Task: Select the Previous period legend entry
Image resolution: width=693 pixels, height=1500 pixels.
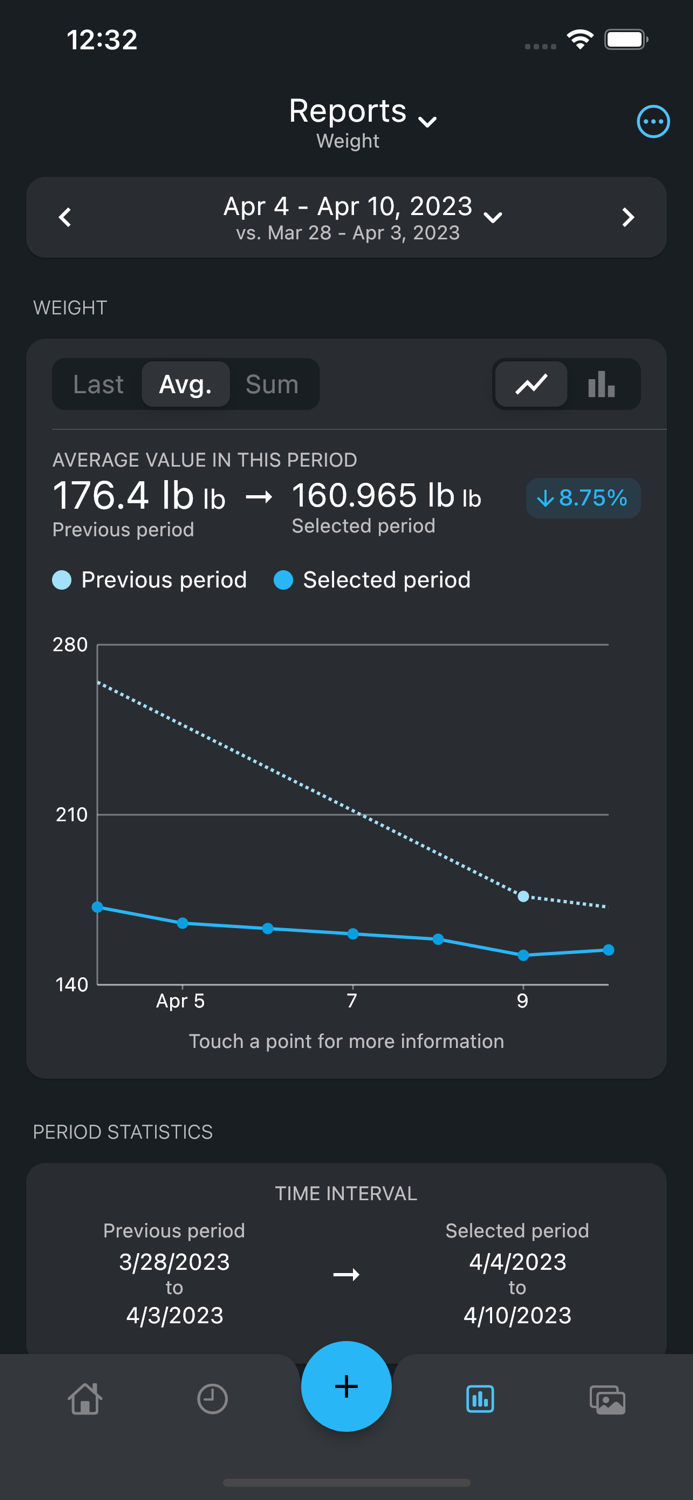Action: [148, 580]
